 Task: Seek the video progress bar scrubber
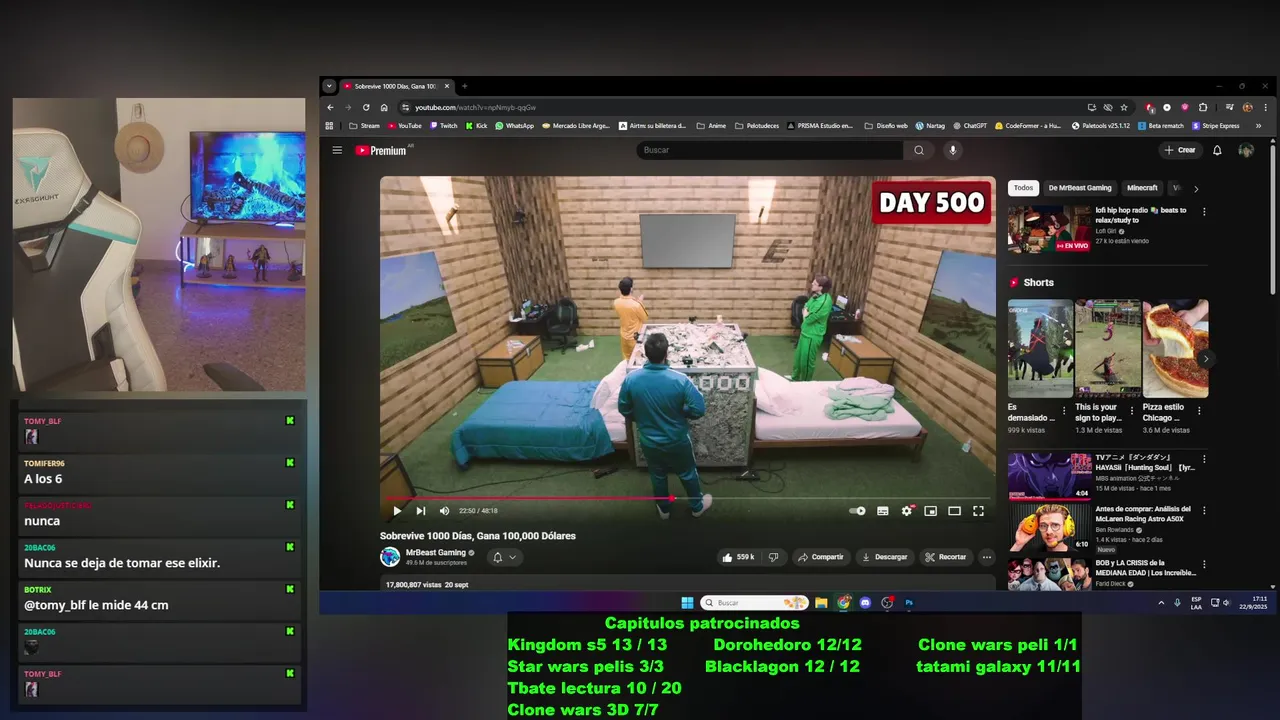672,497
